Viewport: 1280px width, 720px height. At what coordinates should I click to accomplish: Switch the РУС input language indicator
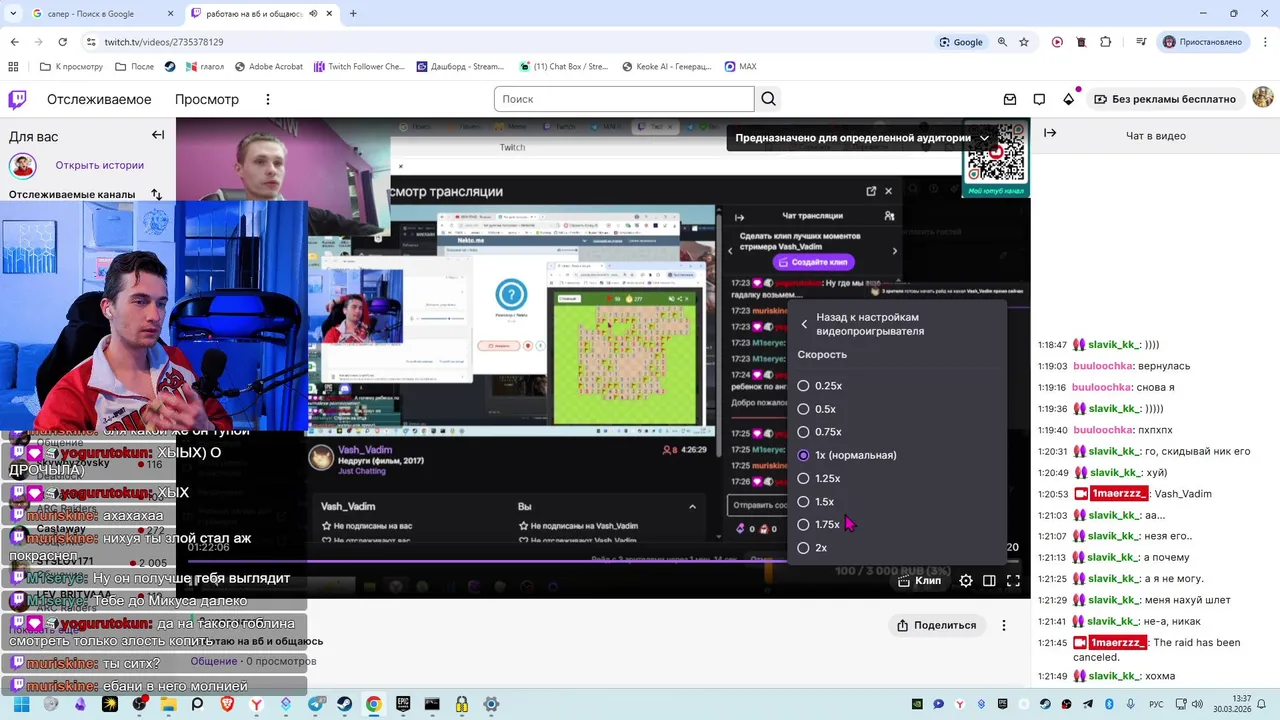pos(1156,704)
